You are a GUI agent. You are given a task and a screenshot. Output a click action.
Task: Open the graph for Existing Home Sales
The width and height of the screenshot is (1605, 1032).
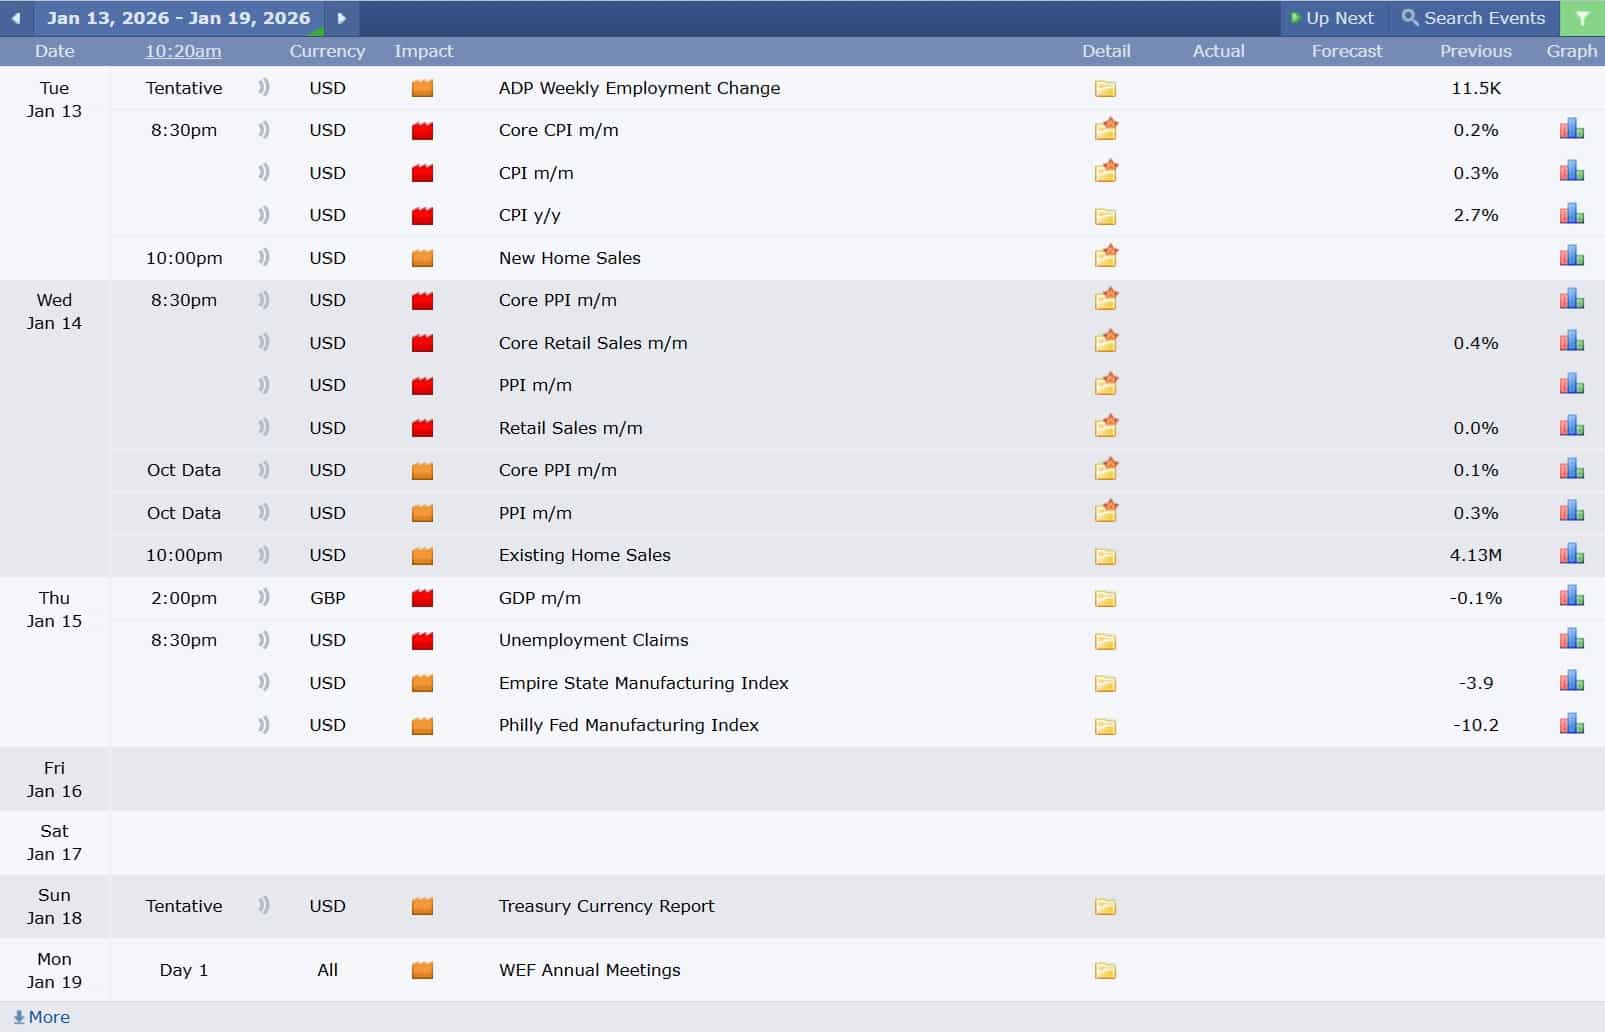tap(1570, 555)
